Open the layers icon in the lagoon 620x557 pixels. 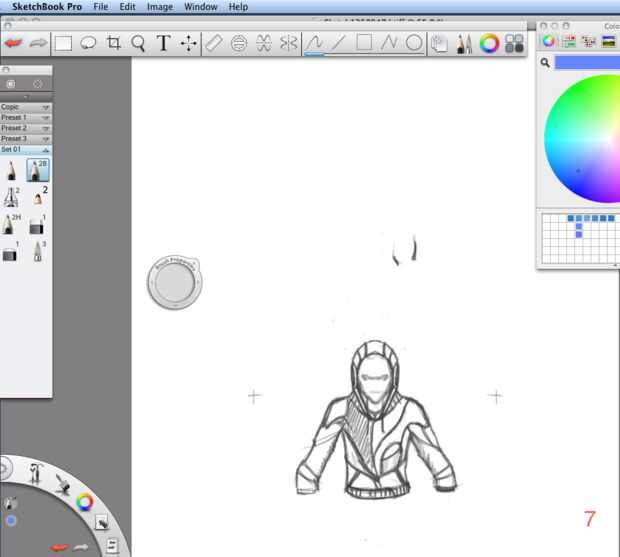(x=102, y=523)
